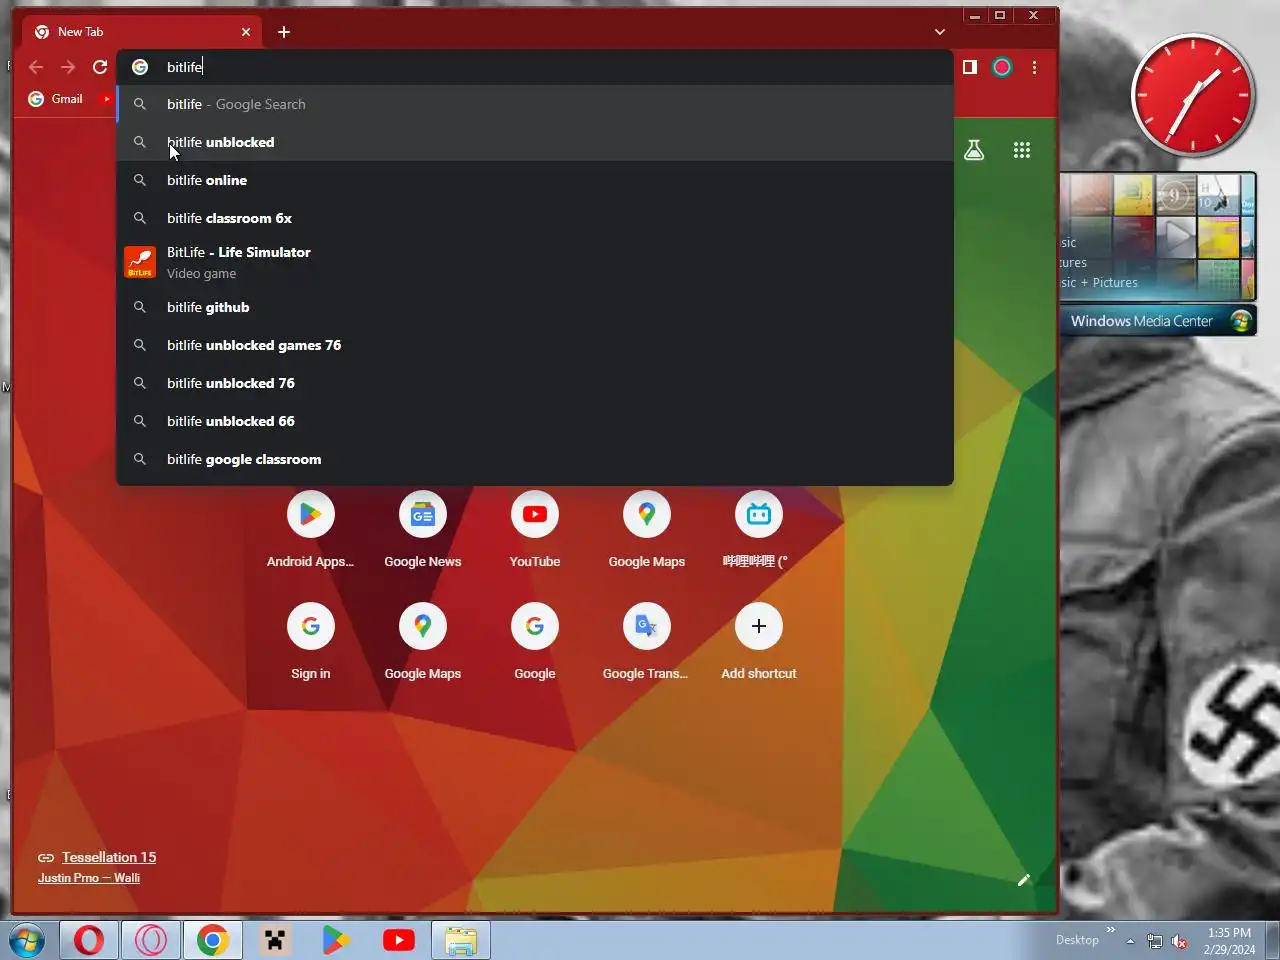
Task: Reload the page with the refresh icon
Action: (100, 67)
